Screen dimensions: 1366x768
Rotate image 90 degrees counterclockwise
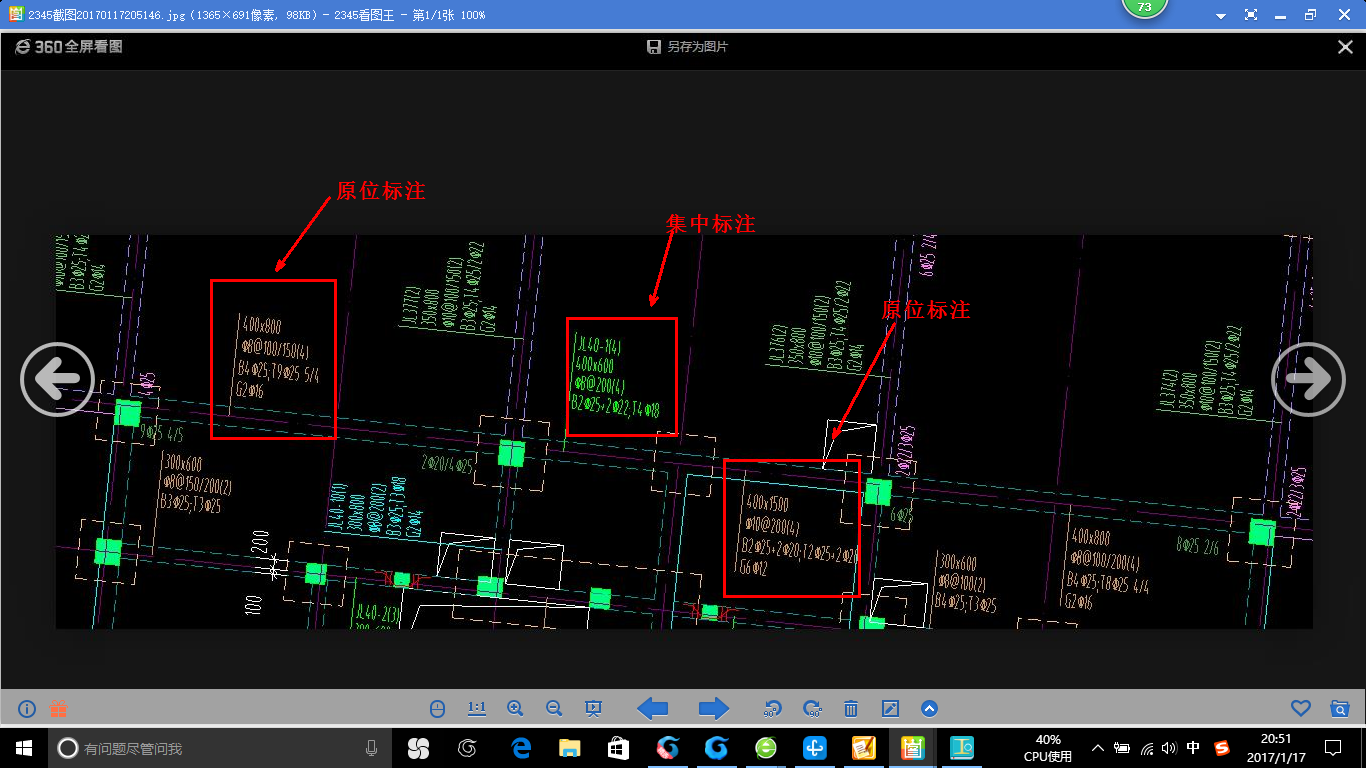(x=772, y=709)
